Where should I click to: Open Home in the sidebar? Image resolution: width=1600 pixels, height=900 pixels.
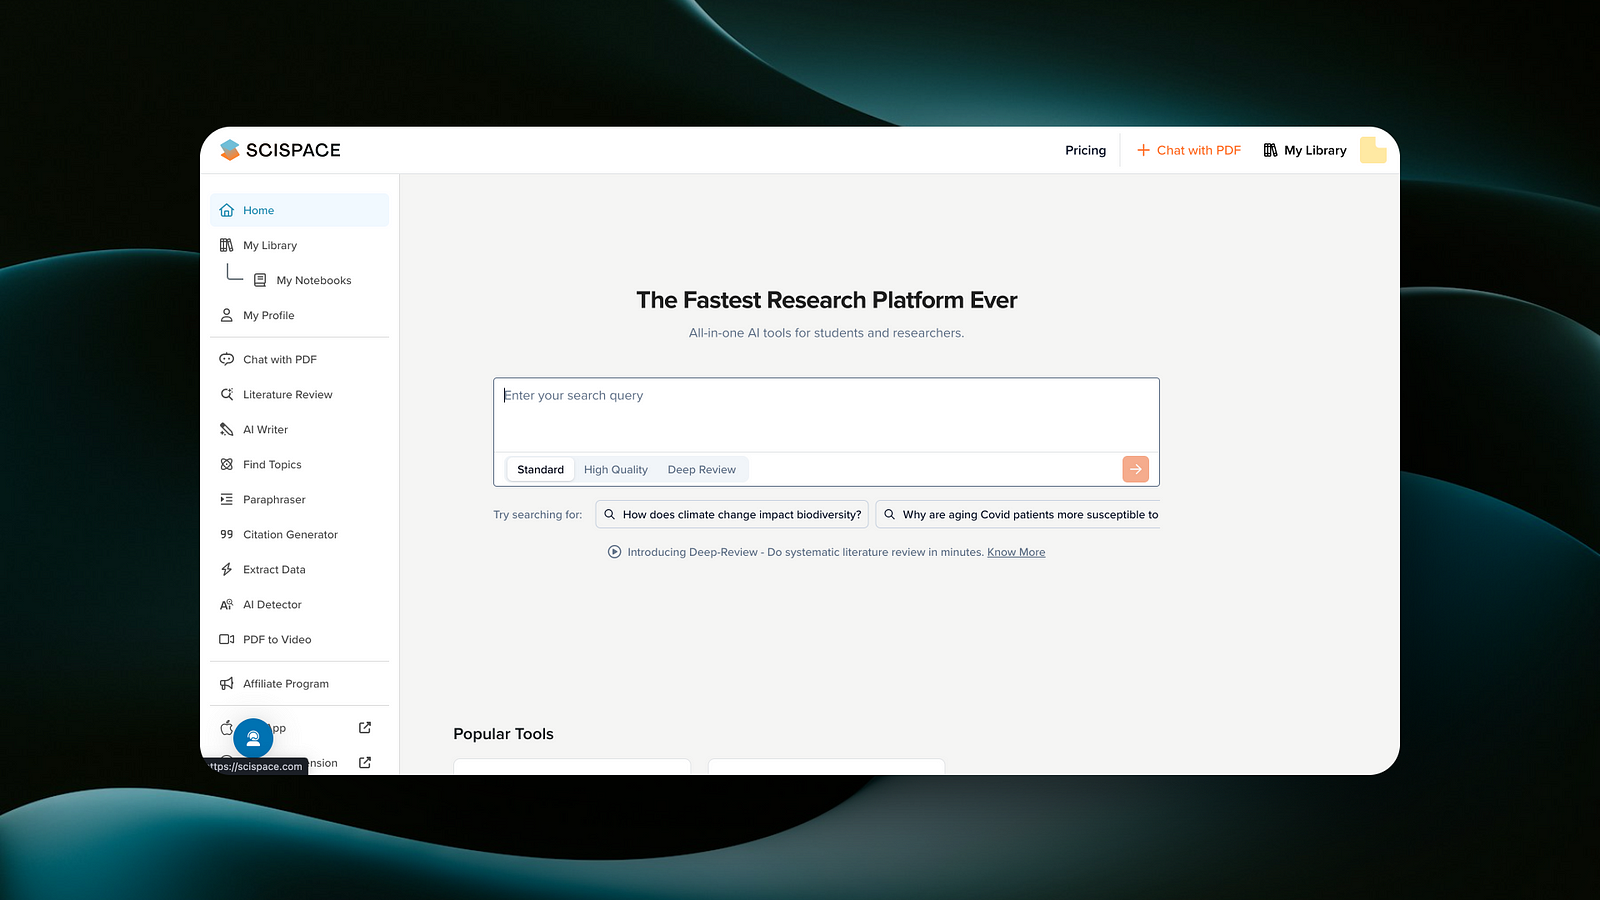coord(300,210)
